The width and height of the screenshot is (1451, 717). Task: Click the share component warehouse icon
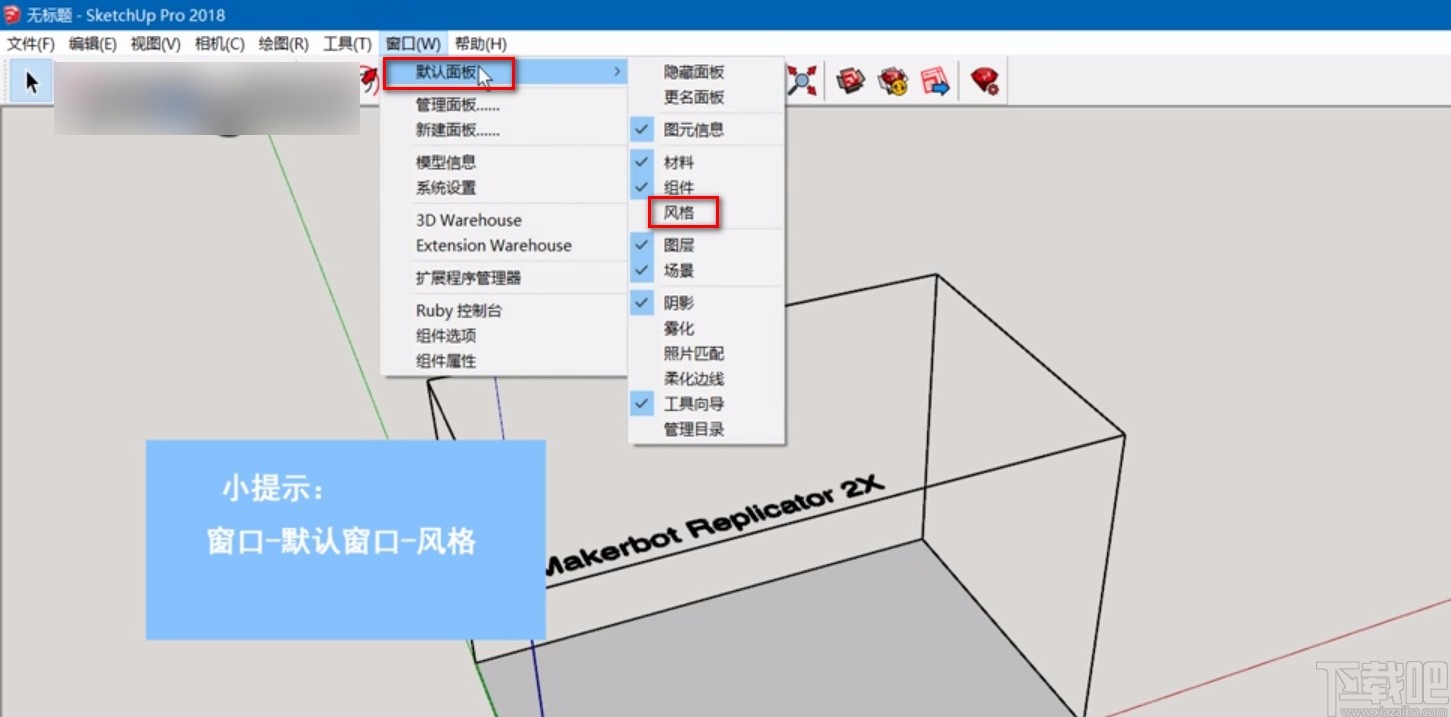click(x=893, y=80)
